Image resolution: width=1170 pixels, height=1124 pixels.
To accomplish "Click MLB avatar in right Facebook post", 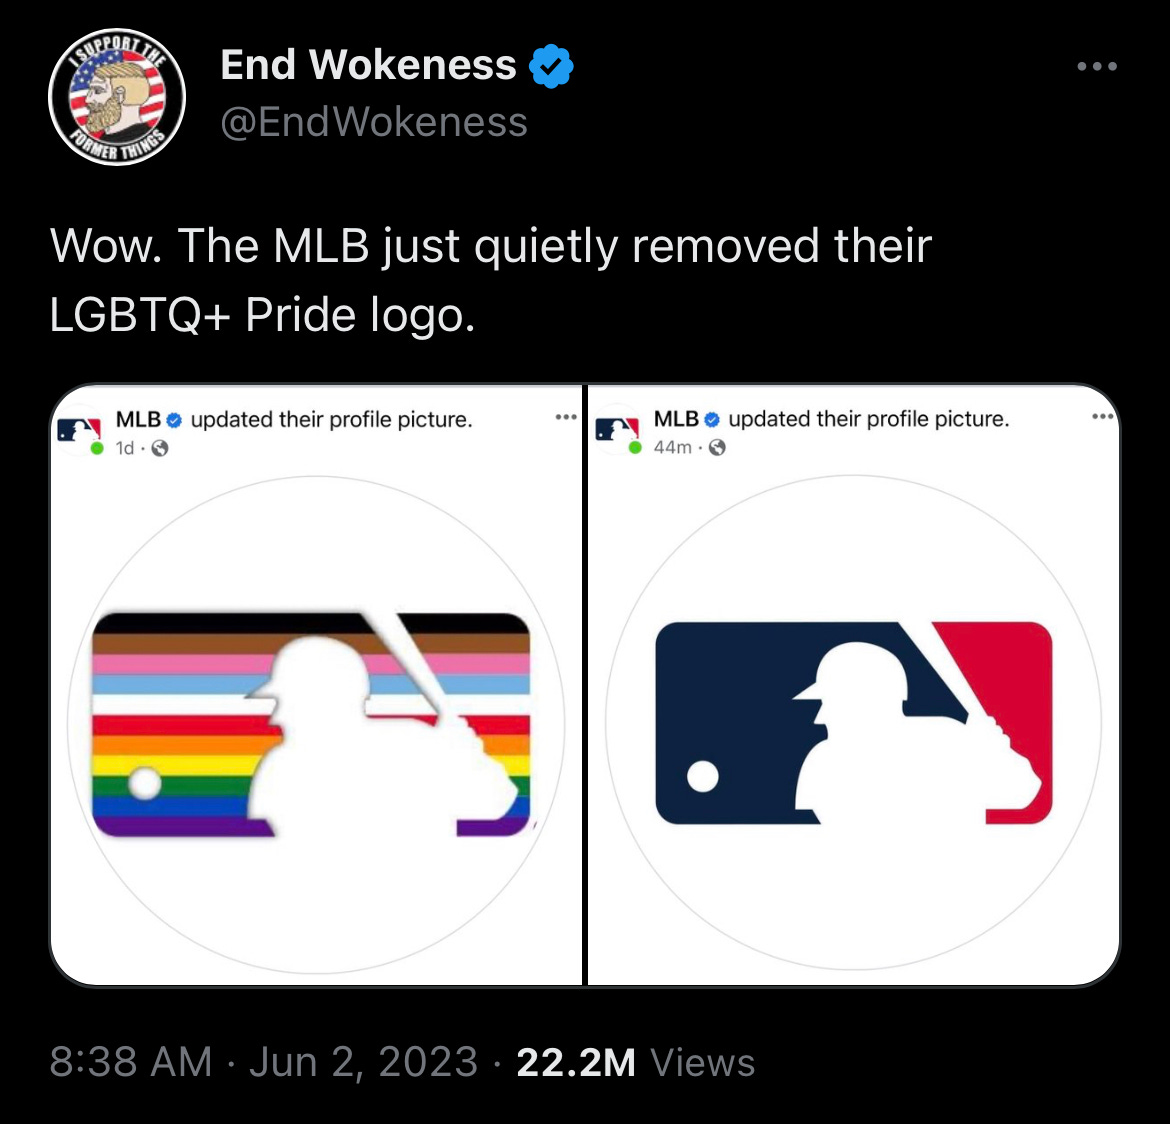I will coord(617,430).
